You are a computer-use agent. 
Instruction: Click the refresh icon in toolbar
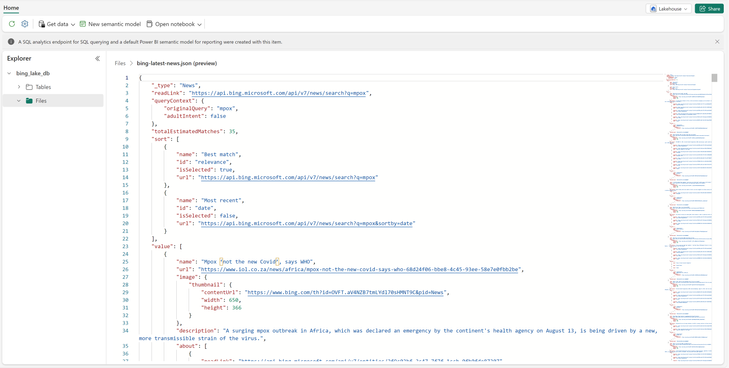click(12, 24)
